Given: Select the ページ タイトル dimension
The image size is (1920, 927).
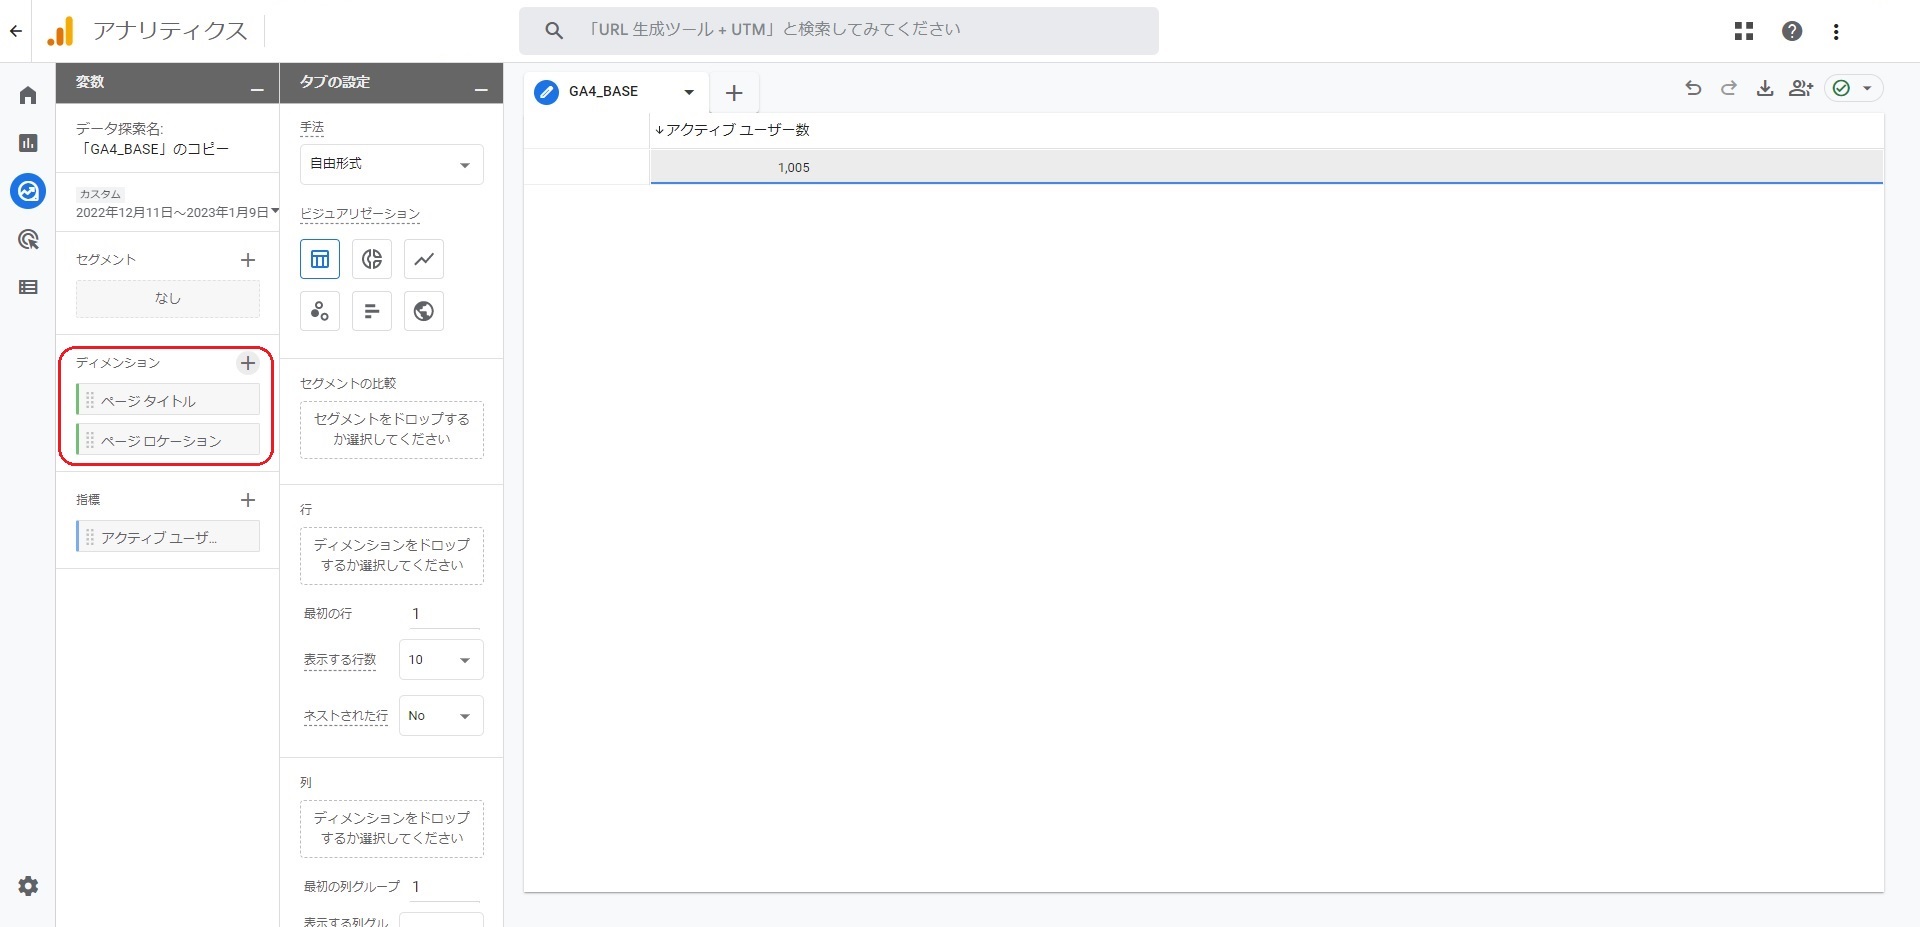Looking at the screenshot, I should pyautogui.click(x=168, y=400).
